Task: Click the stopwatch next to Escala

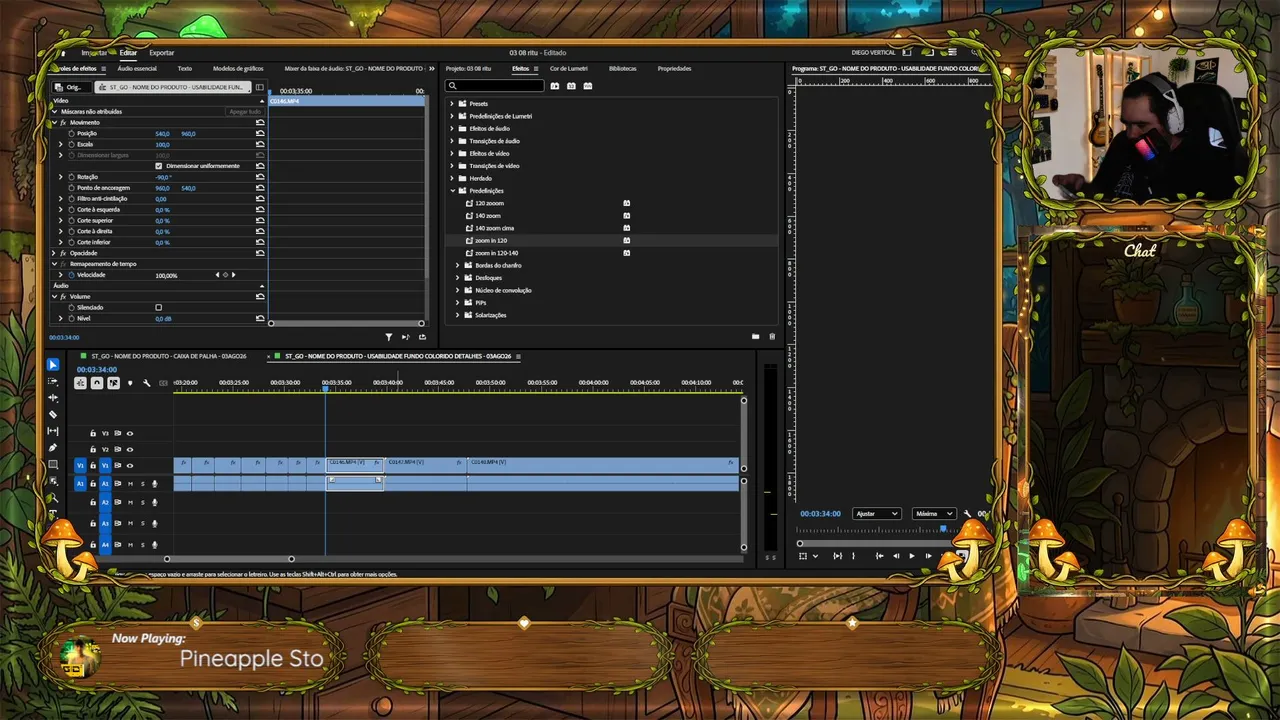Action: (x=71, y=144)
